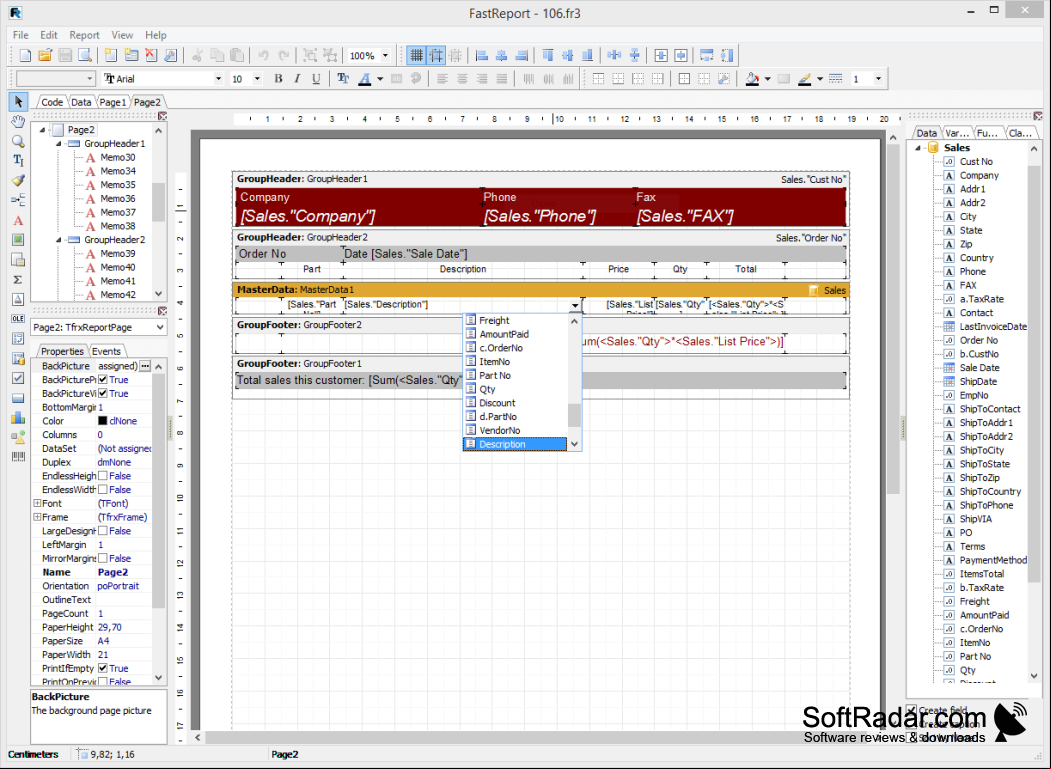Collapse the GroupHeader2 tree node
This screenshot has width=1051, height=769.
point(58,239)
